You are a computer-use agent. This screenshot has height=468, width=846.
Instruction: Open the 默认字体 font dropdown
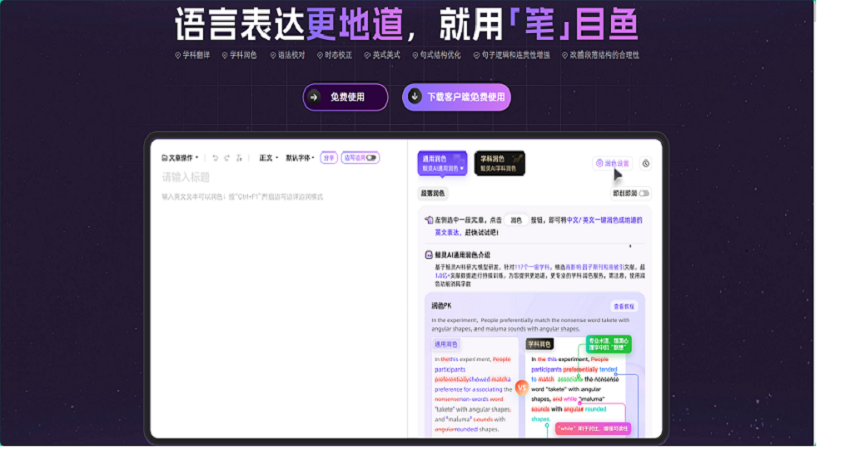point(299,158)
